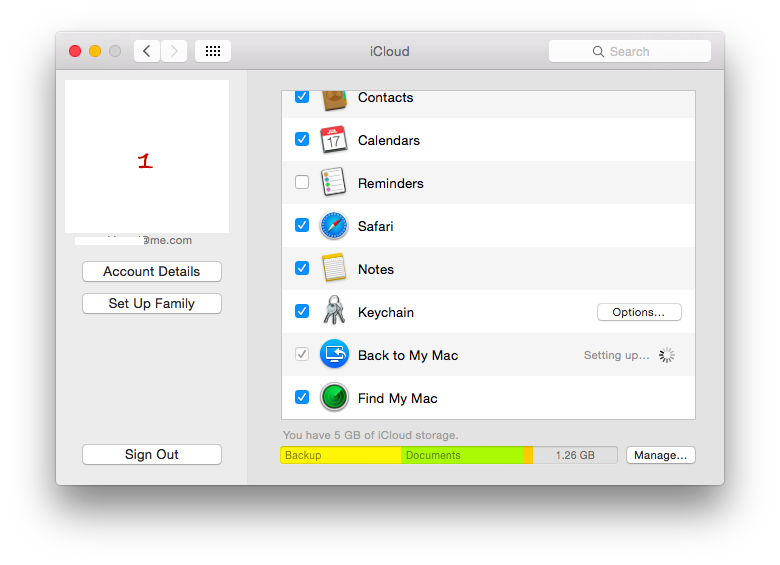Image resolution: width=780 pixels, height=565 pixels.
Task: Uncheck the Find My Mac checkbox
Action: [302, 397]
